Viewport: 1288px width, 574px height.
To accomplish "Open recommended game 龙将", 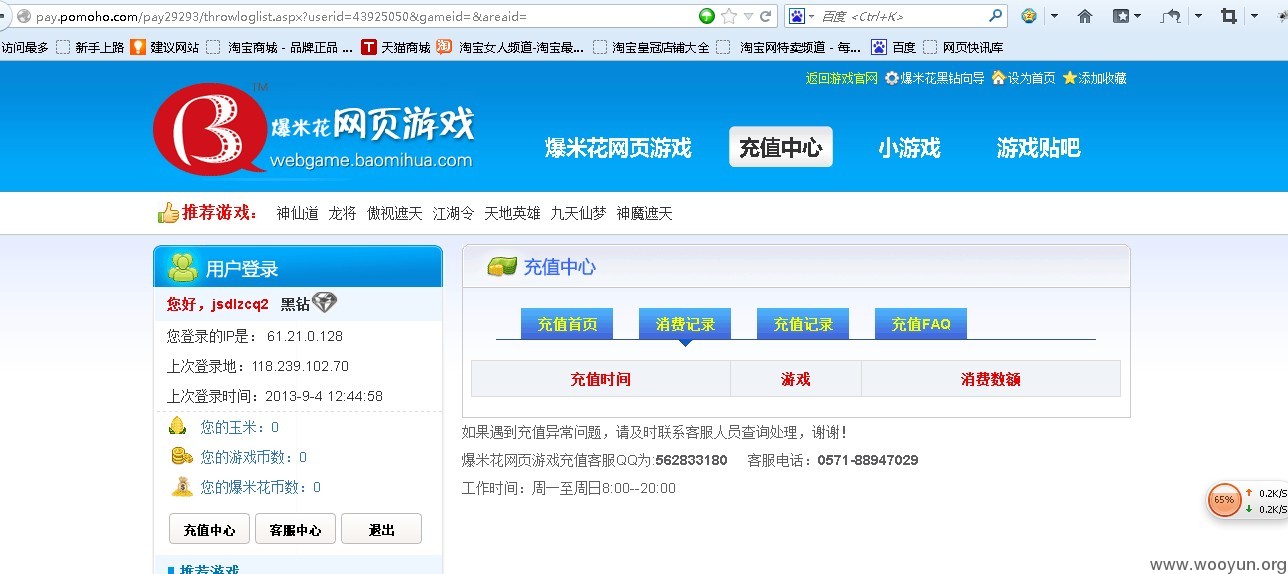I will click(342, 213).
